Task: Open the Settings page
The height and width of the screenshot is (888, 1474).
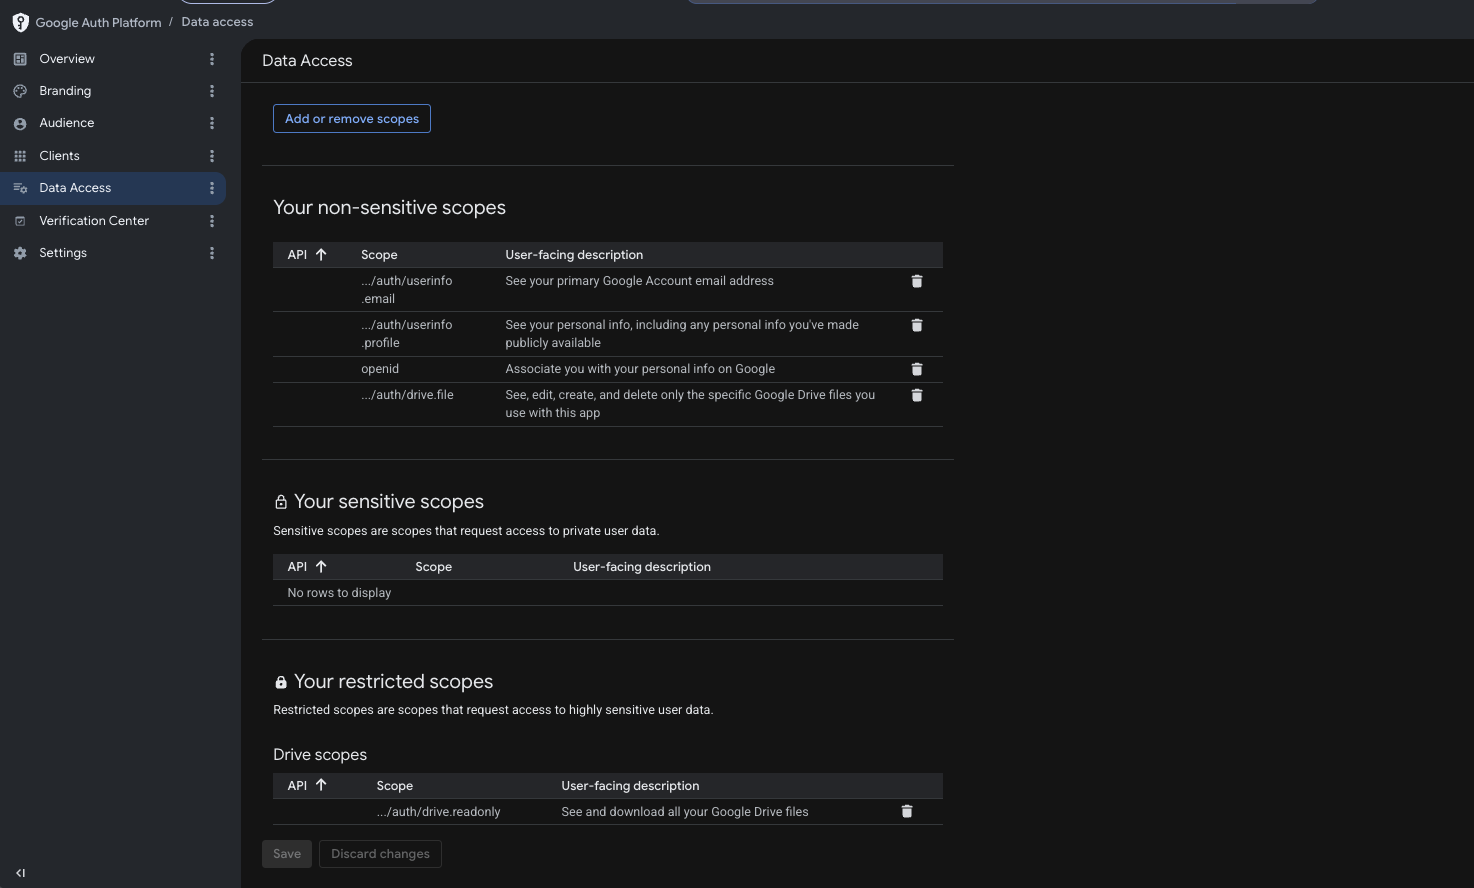Action: tap(63, 253)
